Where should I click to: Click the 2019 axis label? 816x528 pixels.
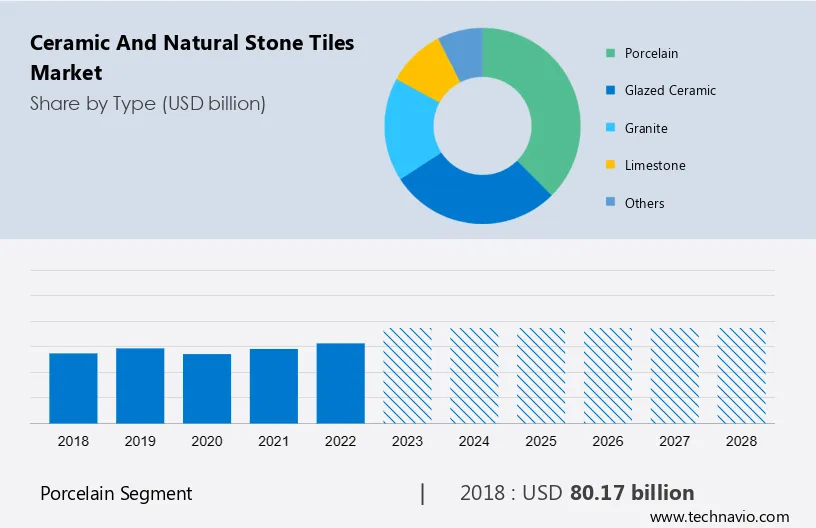[x=140, y=441]
